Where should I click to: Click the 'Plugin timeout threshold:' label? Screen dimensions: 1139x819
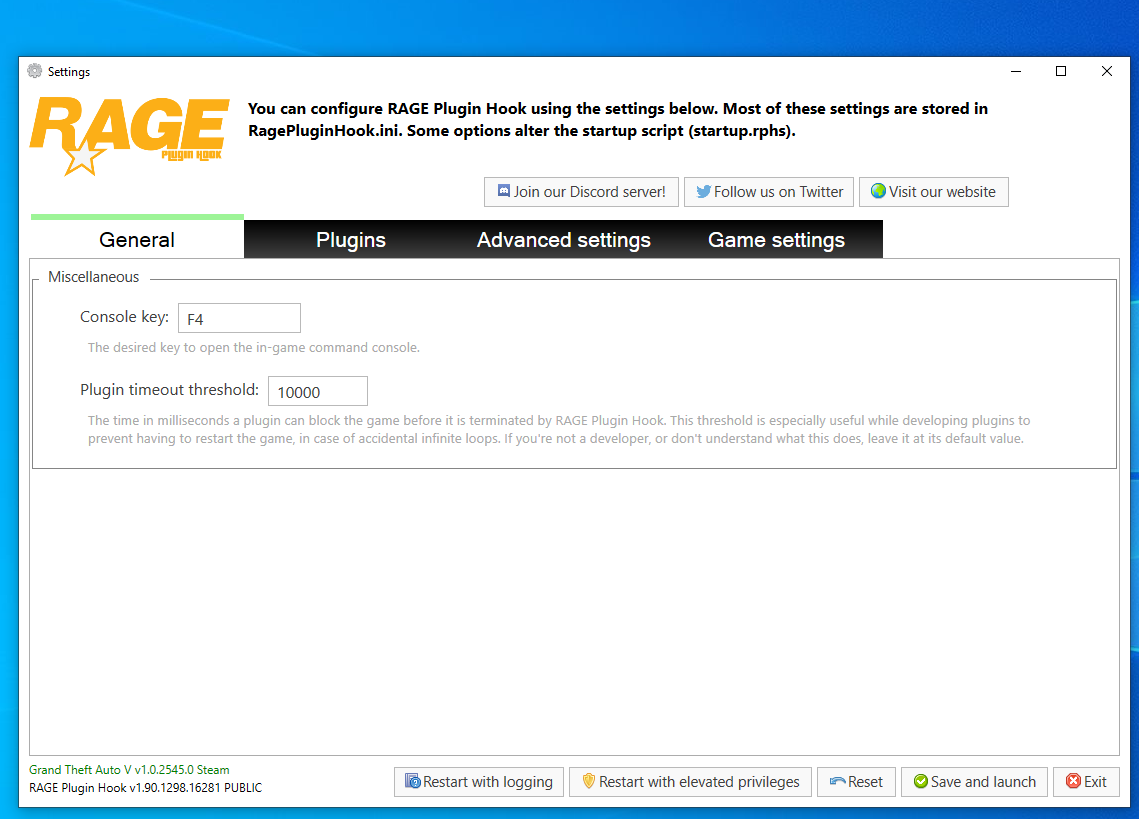point(169,390)
